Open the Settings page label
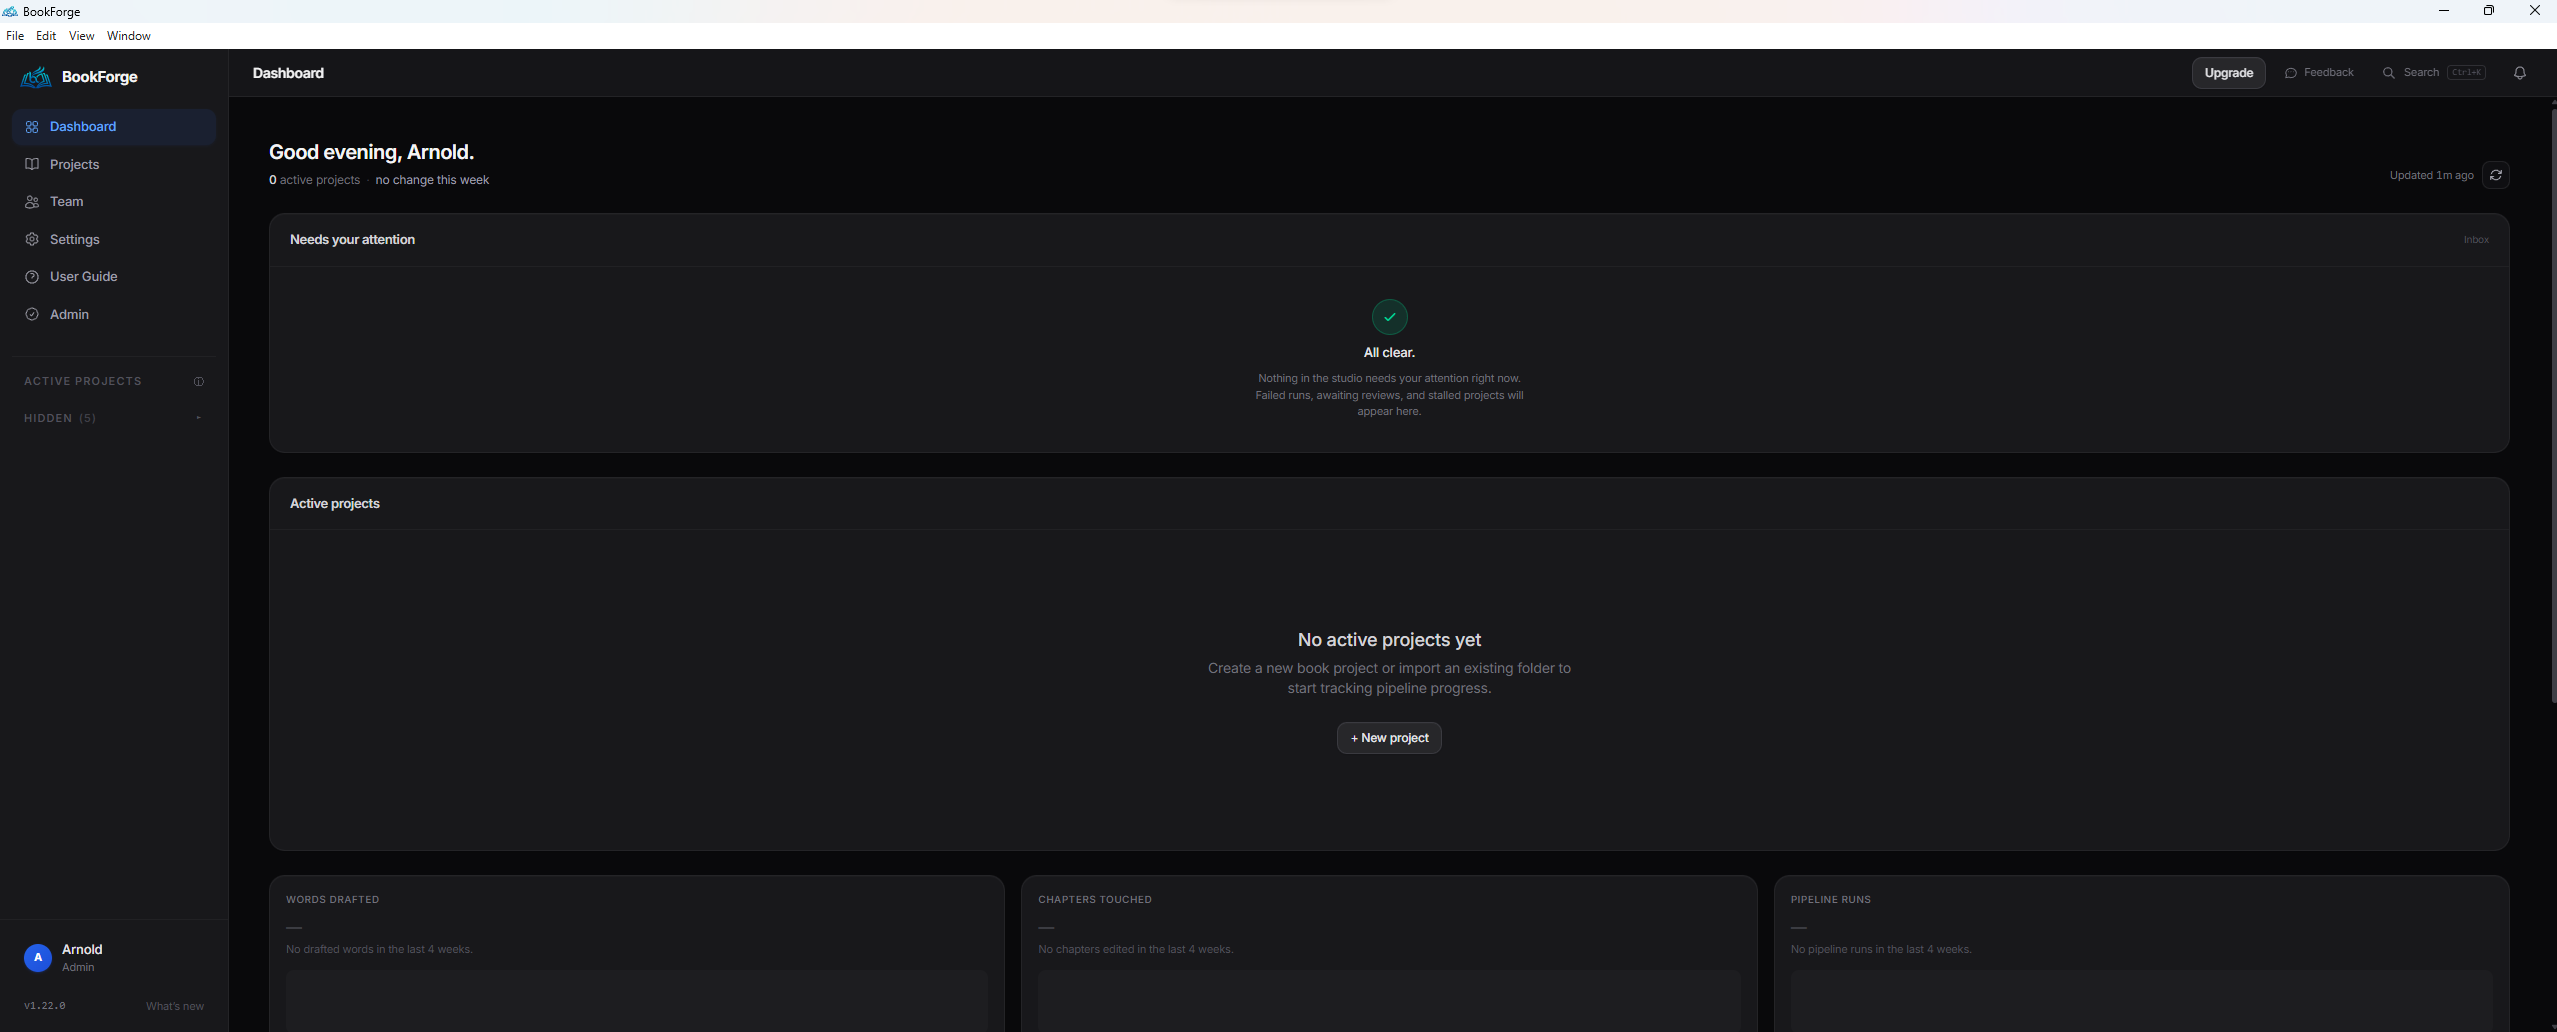Image resolution: width=2557 pixels, height=1032 pixels. 75,240
